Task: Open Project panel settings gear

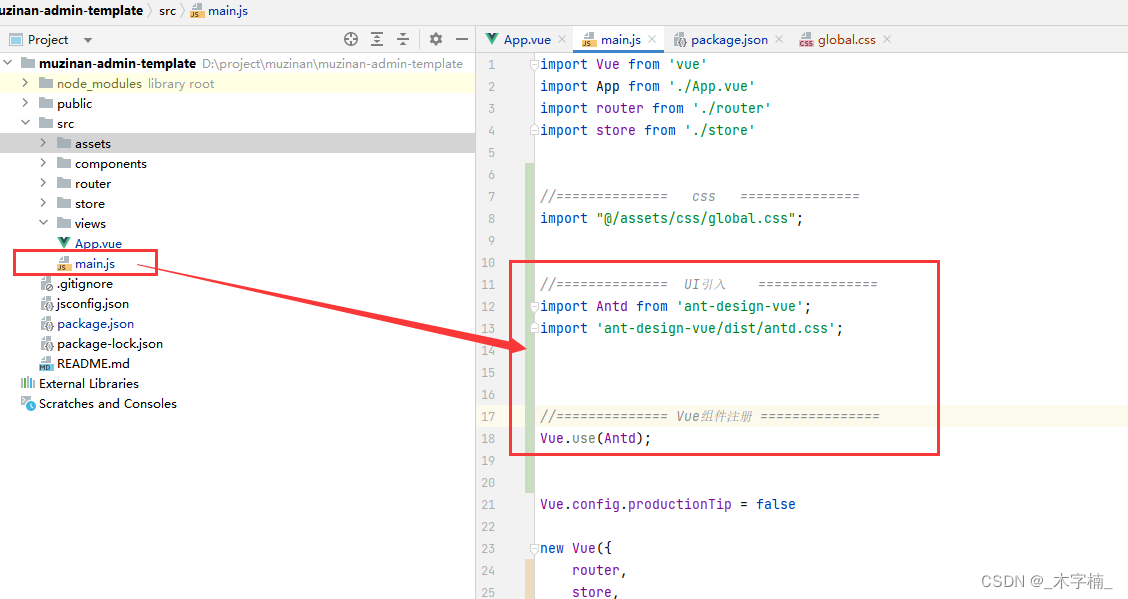Action: (x=436, y=40)
